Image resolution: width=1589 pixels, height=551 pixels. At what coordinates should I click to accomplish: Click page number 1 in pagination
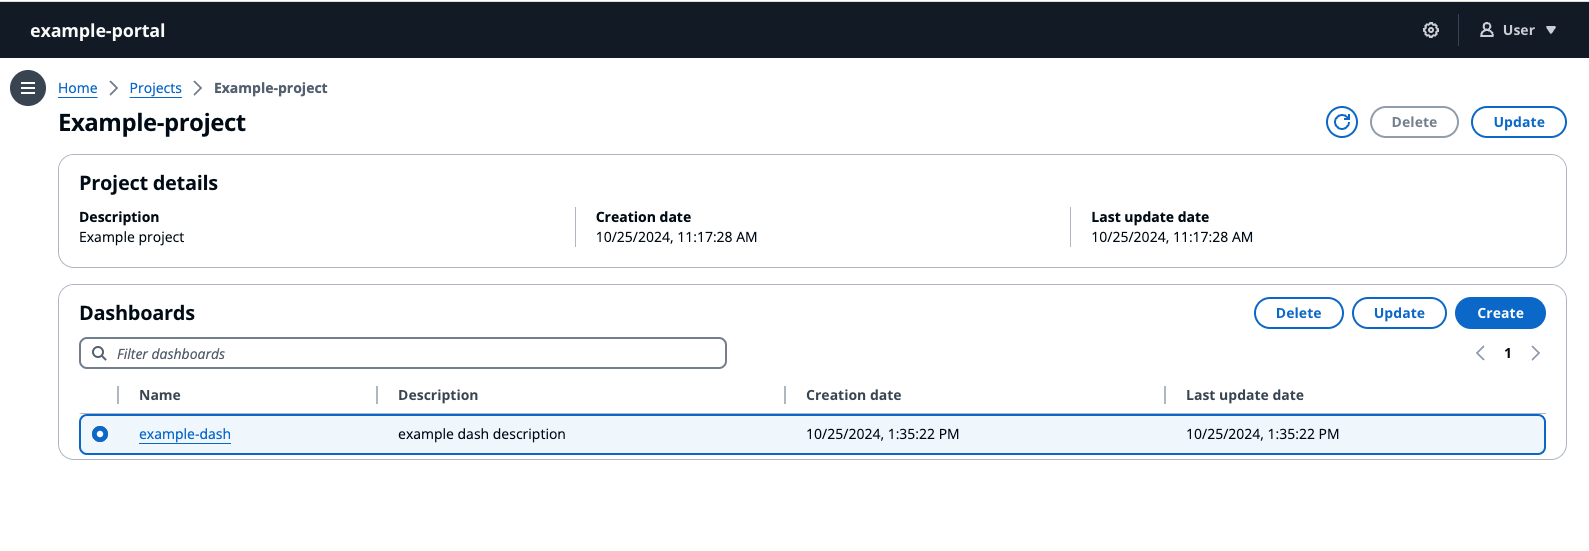(1508, 353)
